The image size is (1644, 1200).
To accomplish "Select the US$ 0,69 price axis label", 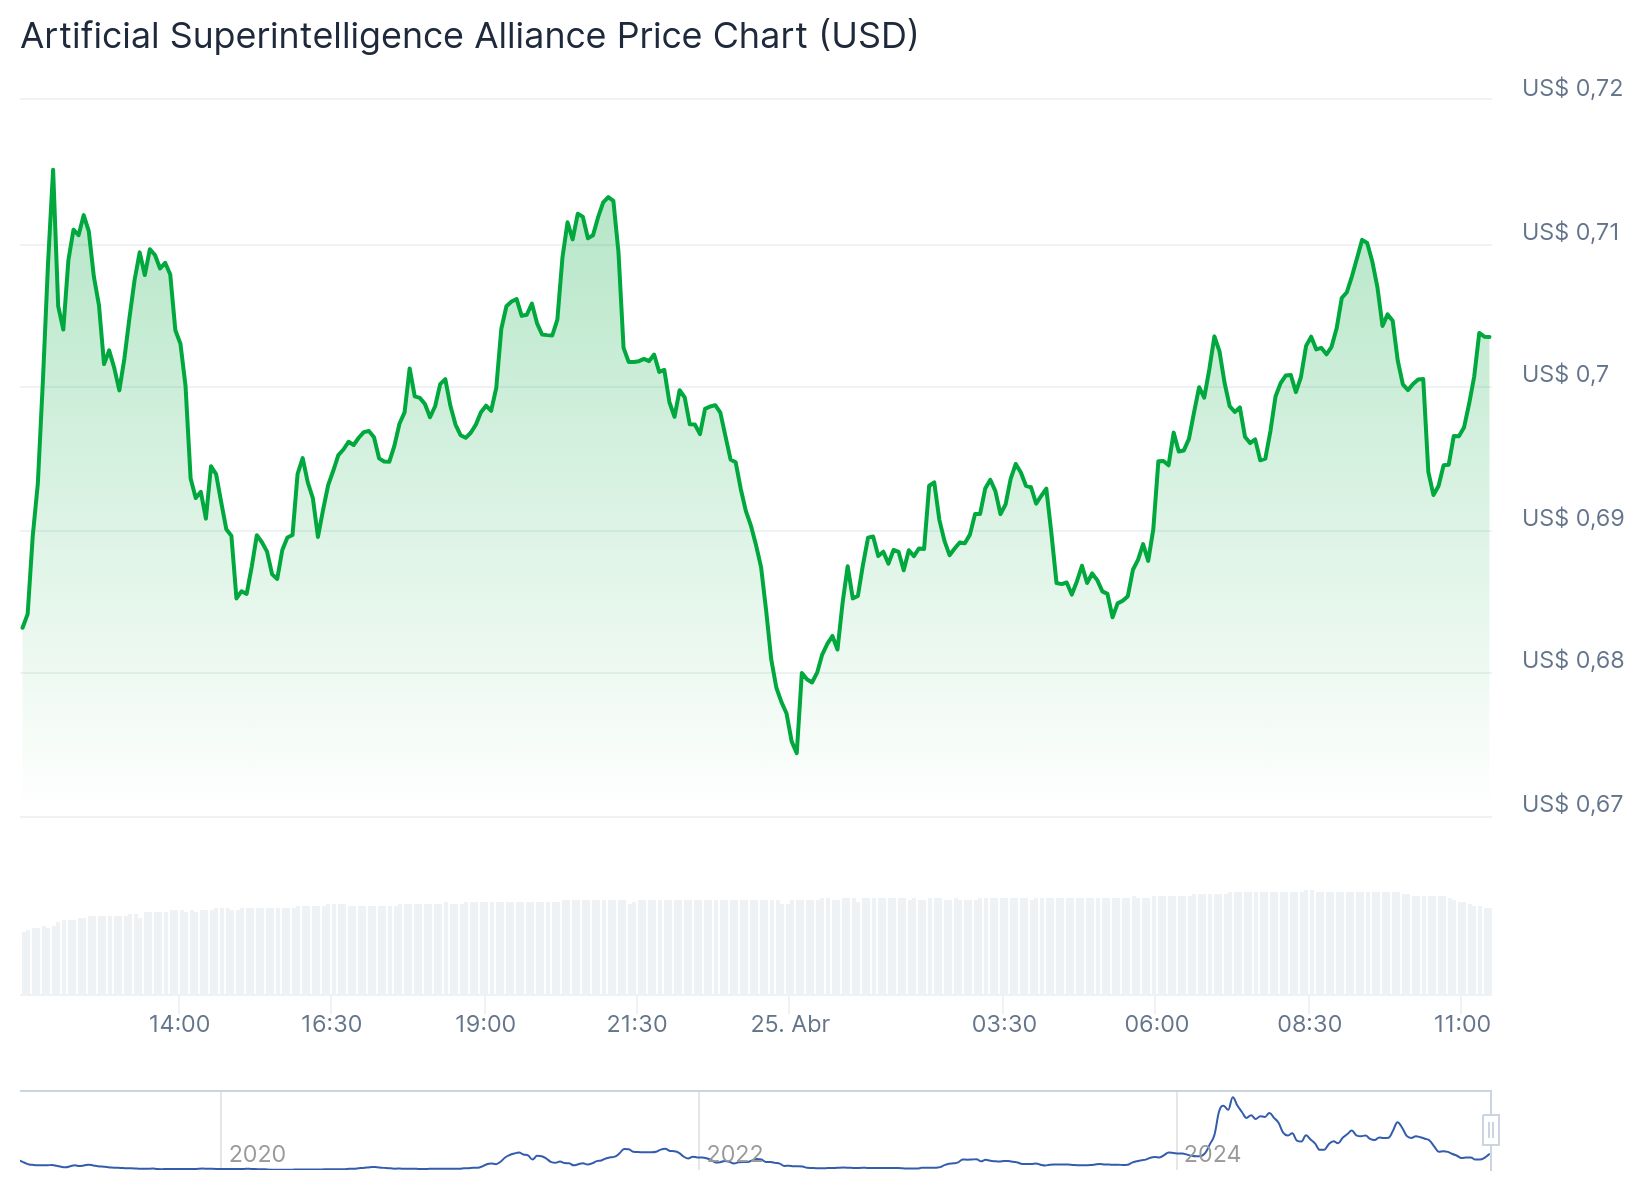I will [1572, 518].
